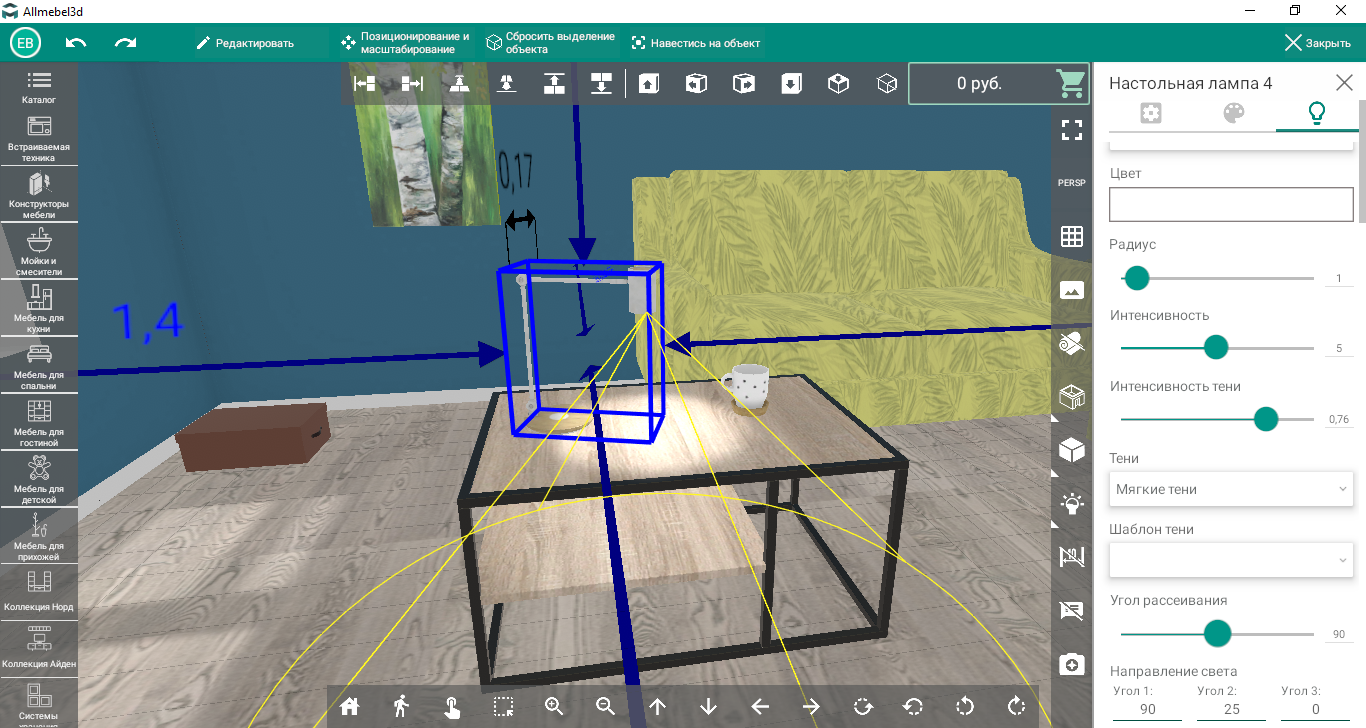Open the Шаблон тени dropdown
This screenshot has height=728, width=1366.
click(x=1231, y=560)
